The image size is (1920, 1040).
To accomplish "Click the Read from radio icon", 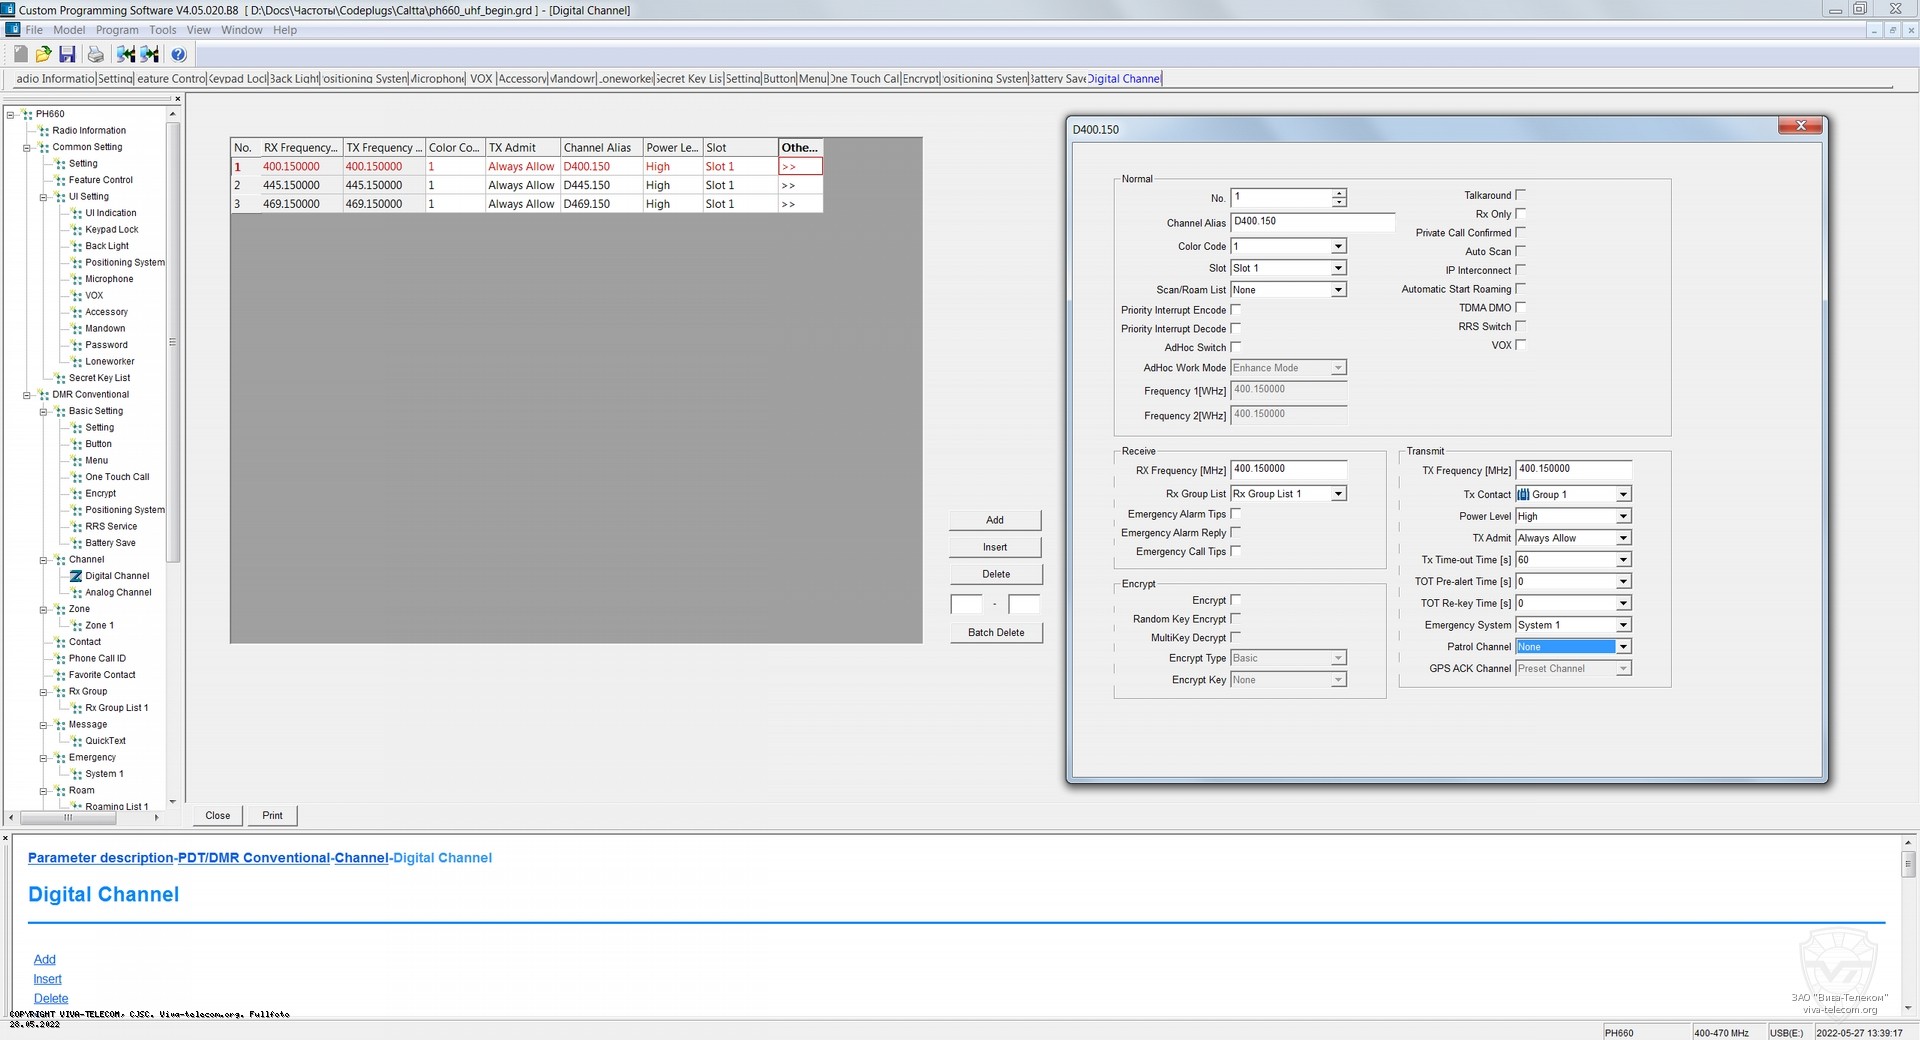I will click(x=126, y=54).
